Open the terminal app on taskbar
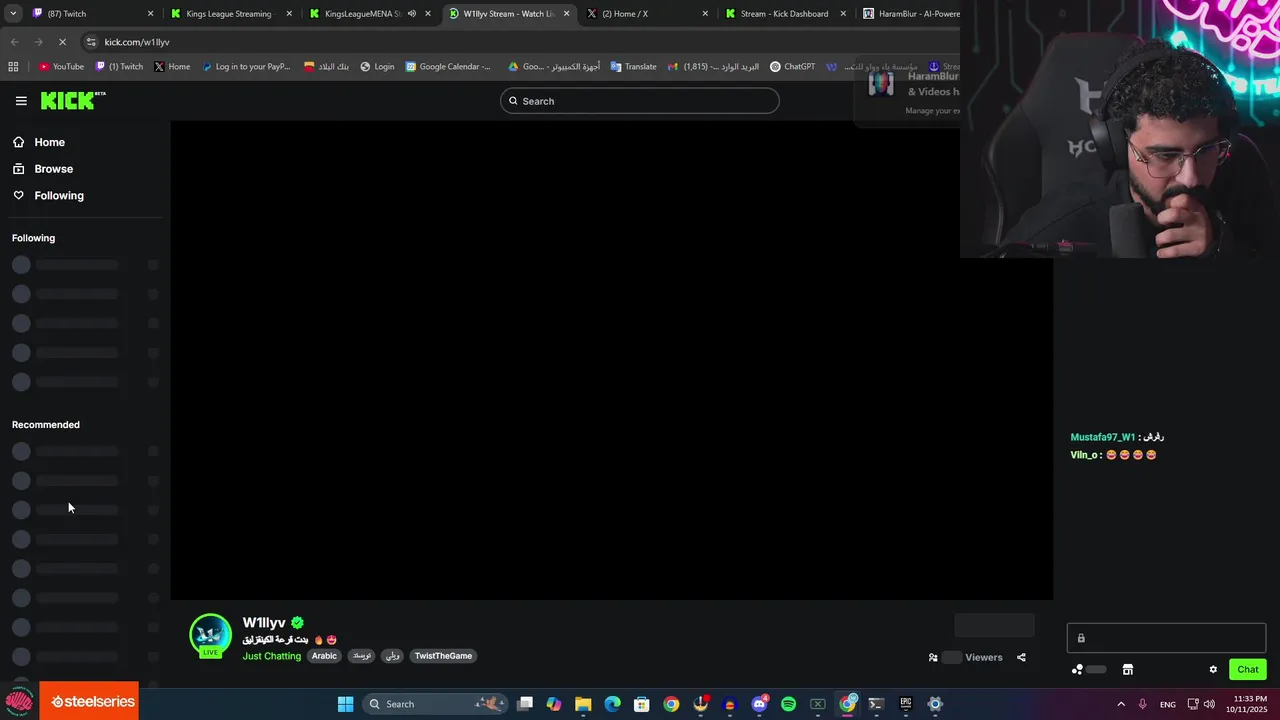 coord(877,704)
